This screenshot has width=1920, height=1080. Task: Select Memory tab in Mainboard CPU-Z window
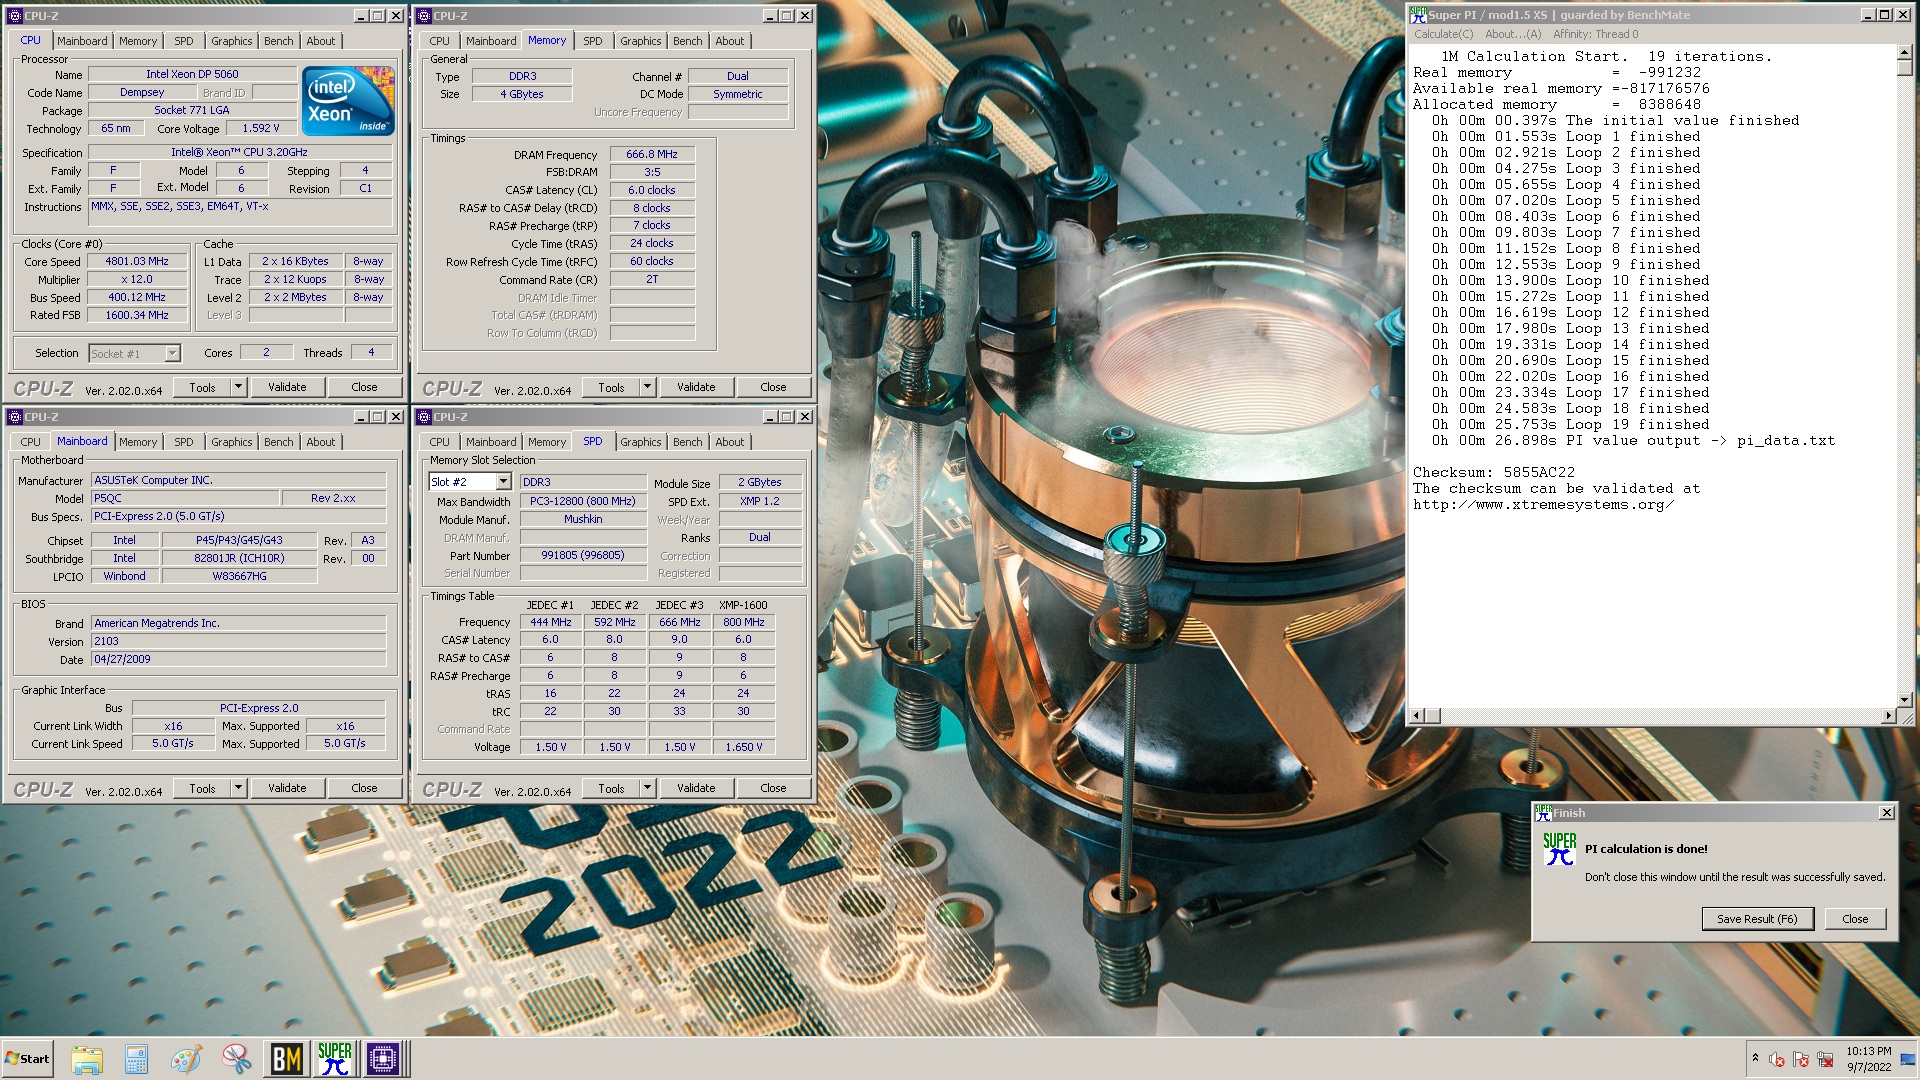[x=138, y=442]
